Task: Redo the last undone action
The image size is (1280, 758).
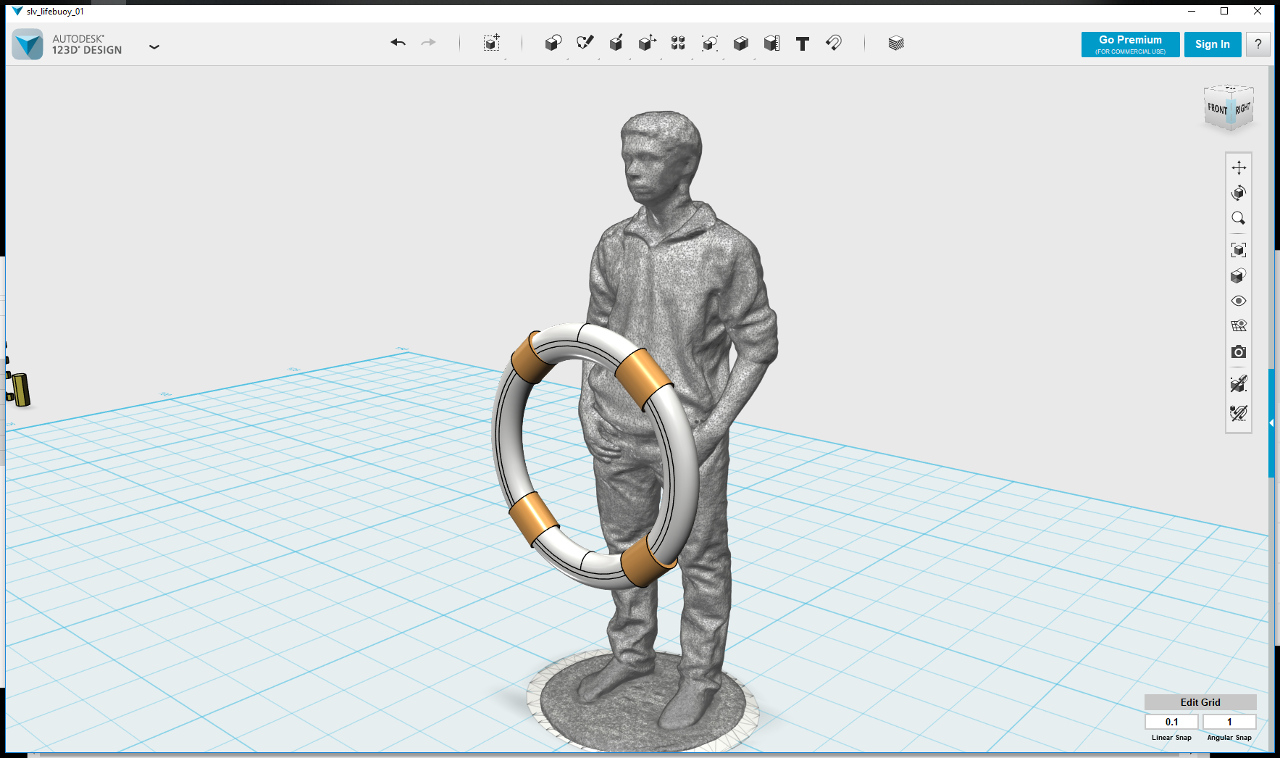Action: click(x=429, y=43)
